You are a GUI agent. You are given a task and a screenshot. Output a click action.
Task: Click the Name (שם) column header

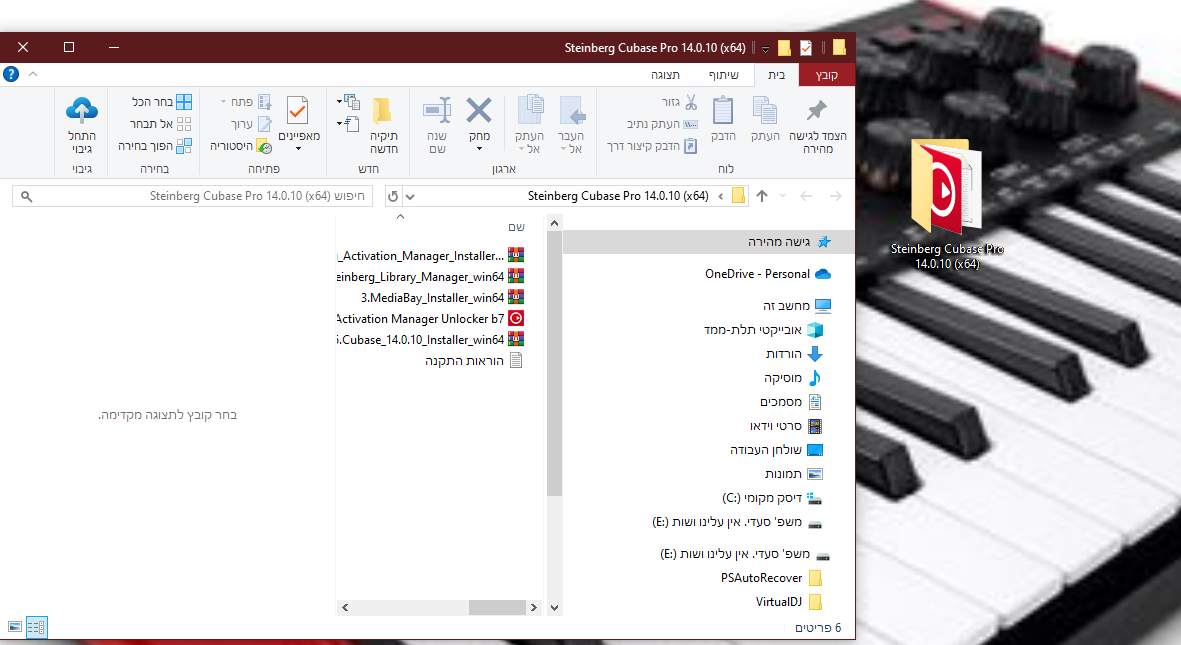(516, 227)
